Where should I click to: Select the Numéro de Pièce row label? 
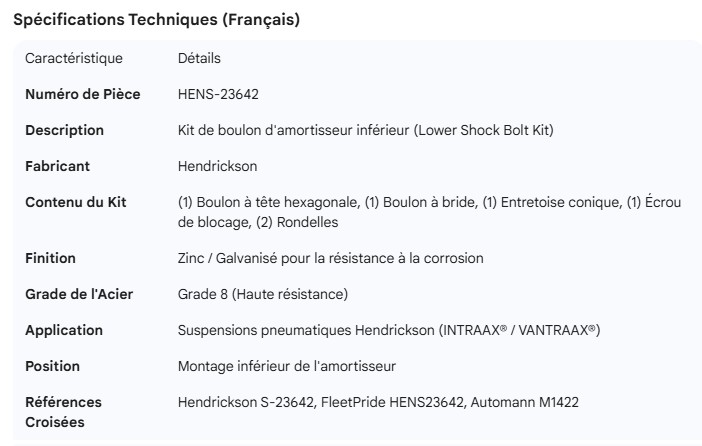pos(82,94)
